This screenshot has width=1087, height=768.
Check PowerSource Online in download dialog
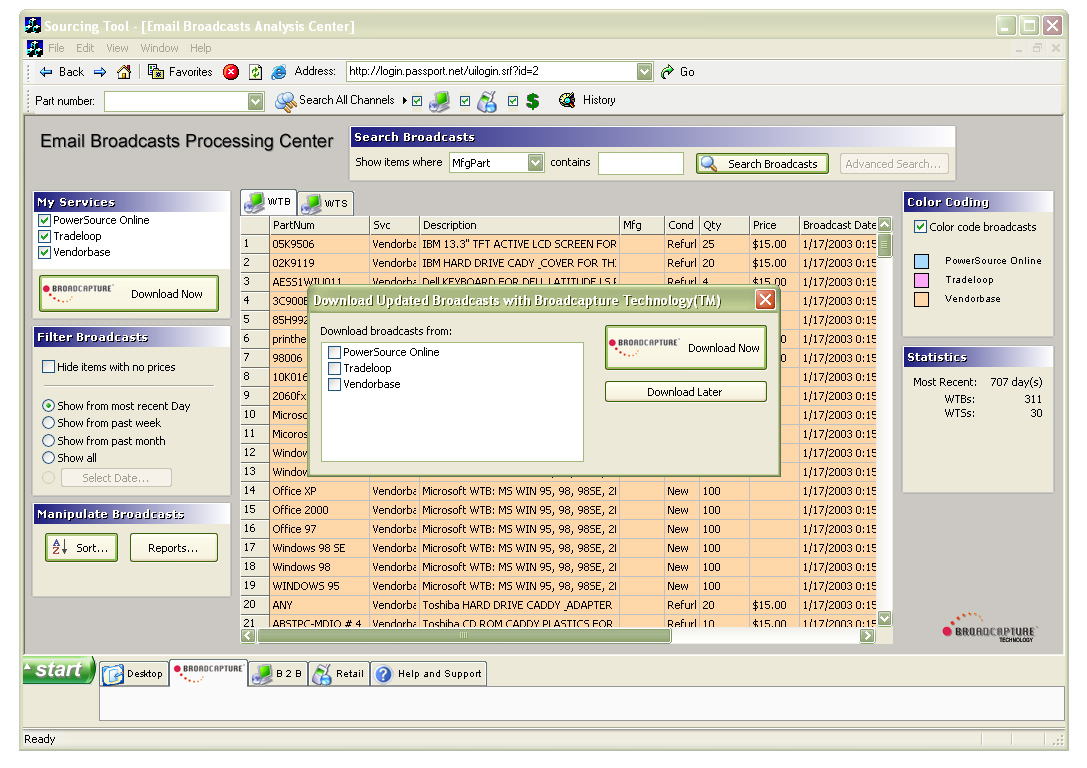[334, 352]
